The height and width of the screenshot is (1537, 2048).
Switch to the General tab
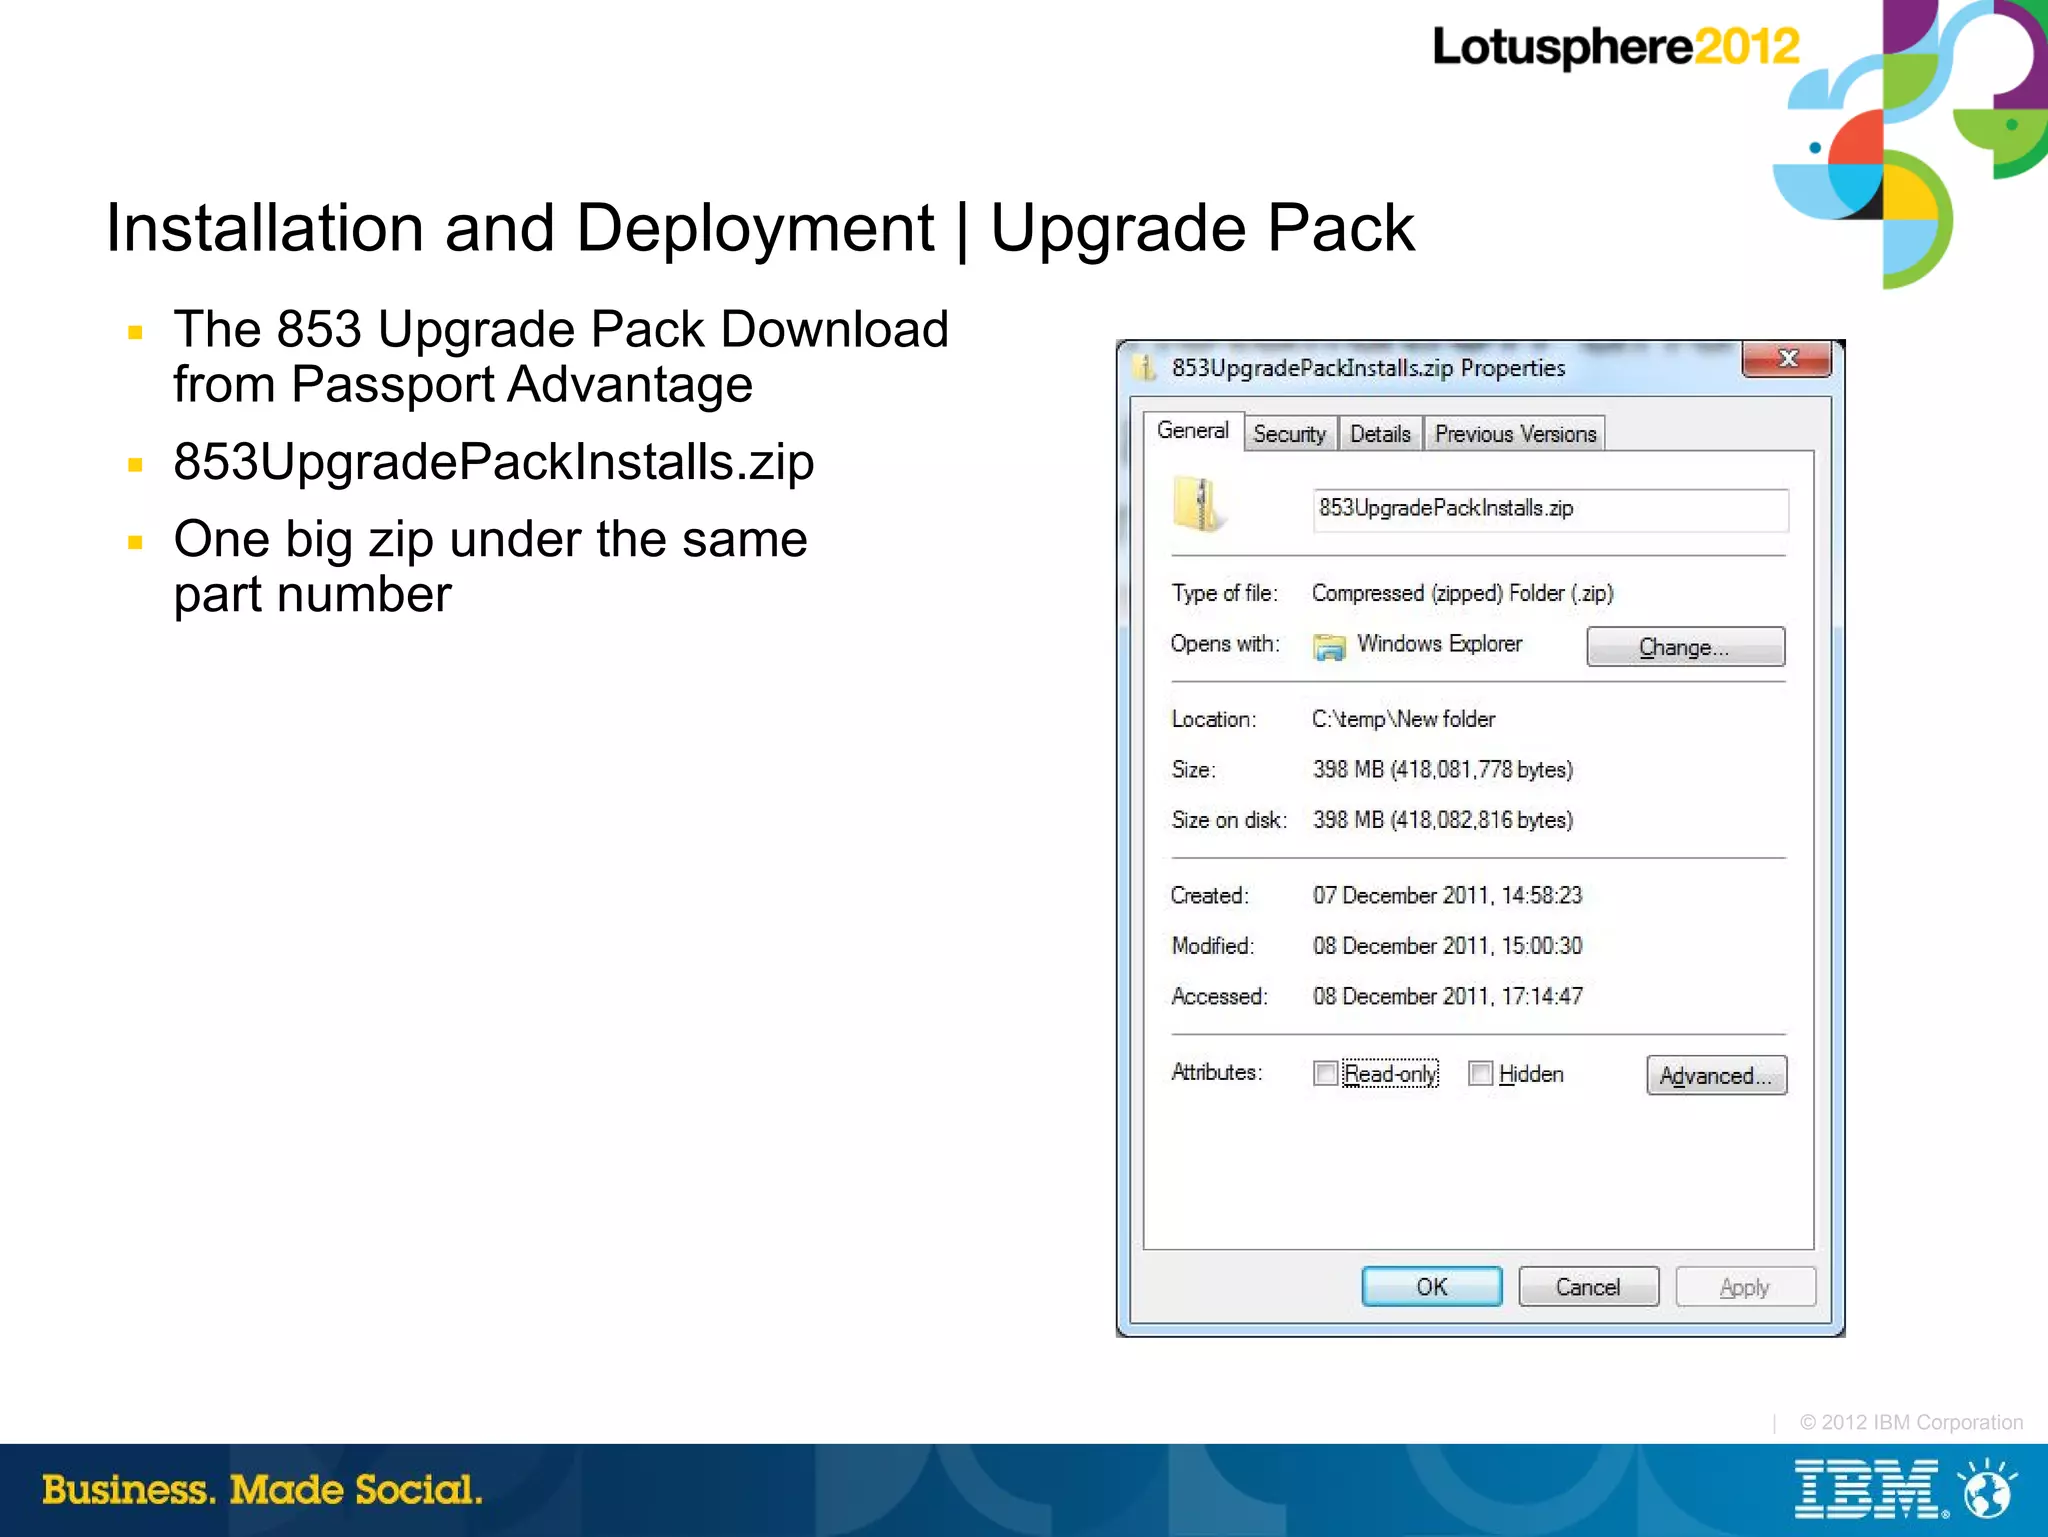pyautogui.click(x=1193, y=431)
